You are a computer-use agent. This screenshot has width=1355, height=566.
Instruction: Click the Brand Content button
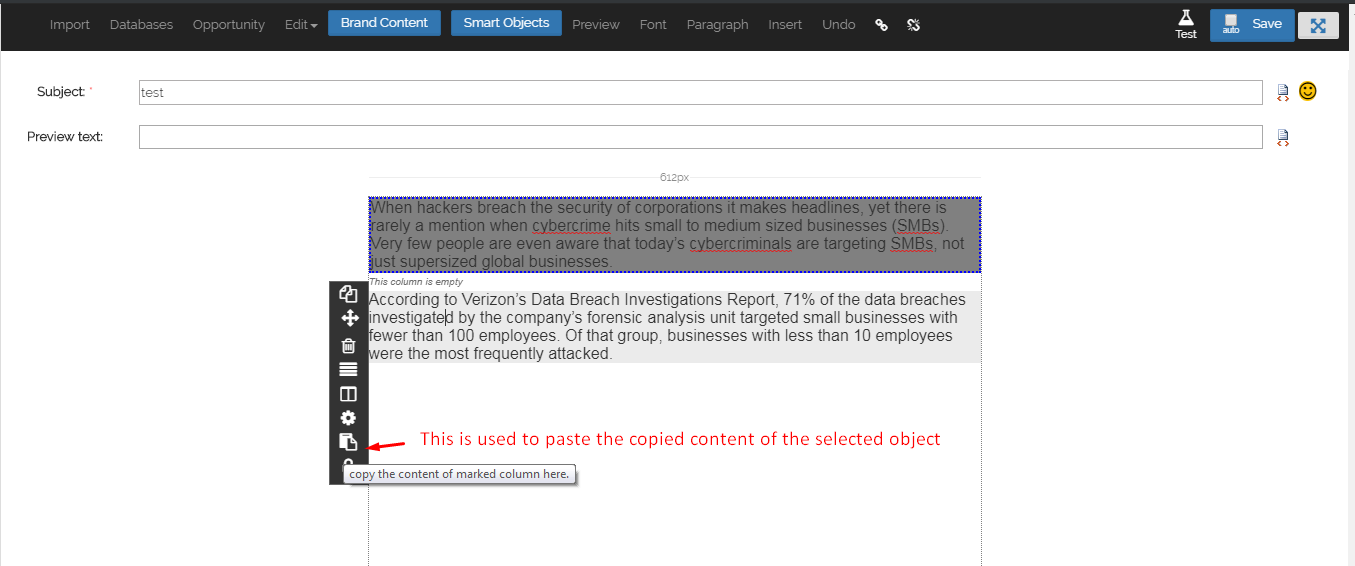384,23
